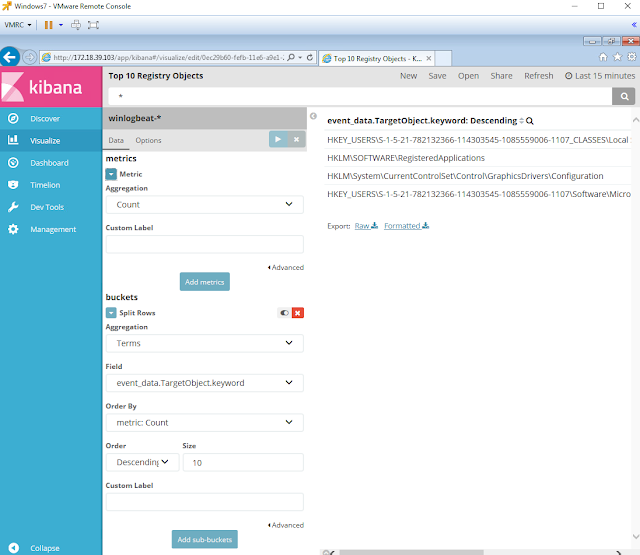Screen dimensions: 640x555
Task: Sort the TargetObject column
Action: click(521, 121)
